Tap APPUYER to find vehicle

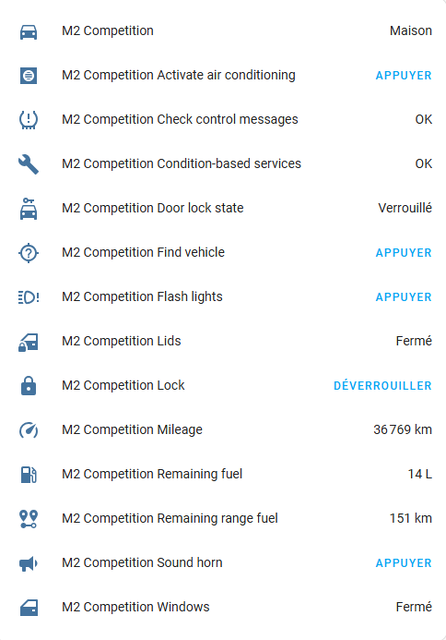[404, 253]
